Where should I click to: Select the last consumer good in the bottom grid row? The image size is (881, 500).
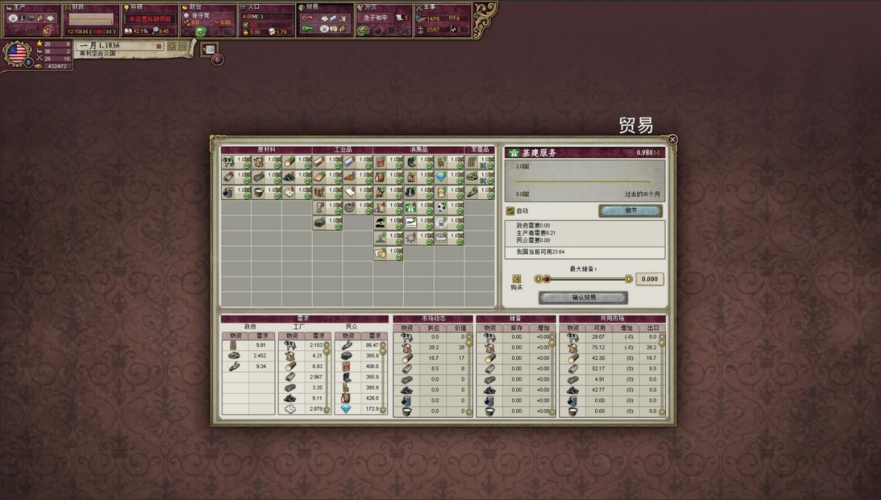[x=388, y=253]
